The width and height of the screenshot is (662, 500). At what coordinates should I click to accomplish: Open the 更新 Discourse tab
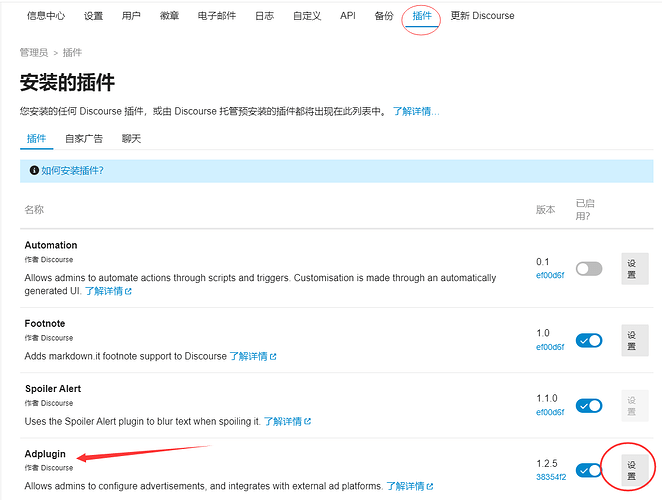point(482,16)
